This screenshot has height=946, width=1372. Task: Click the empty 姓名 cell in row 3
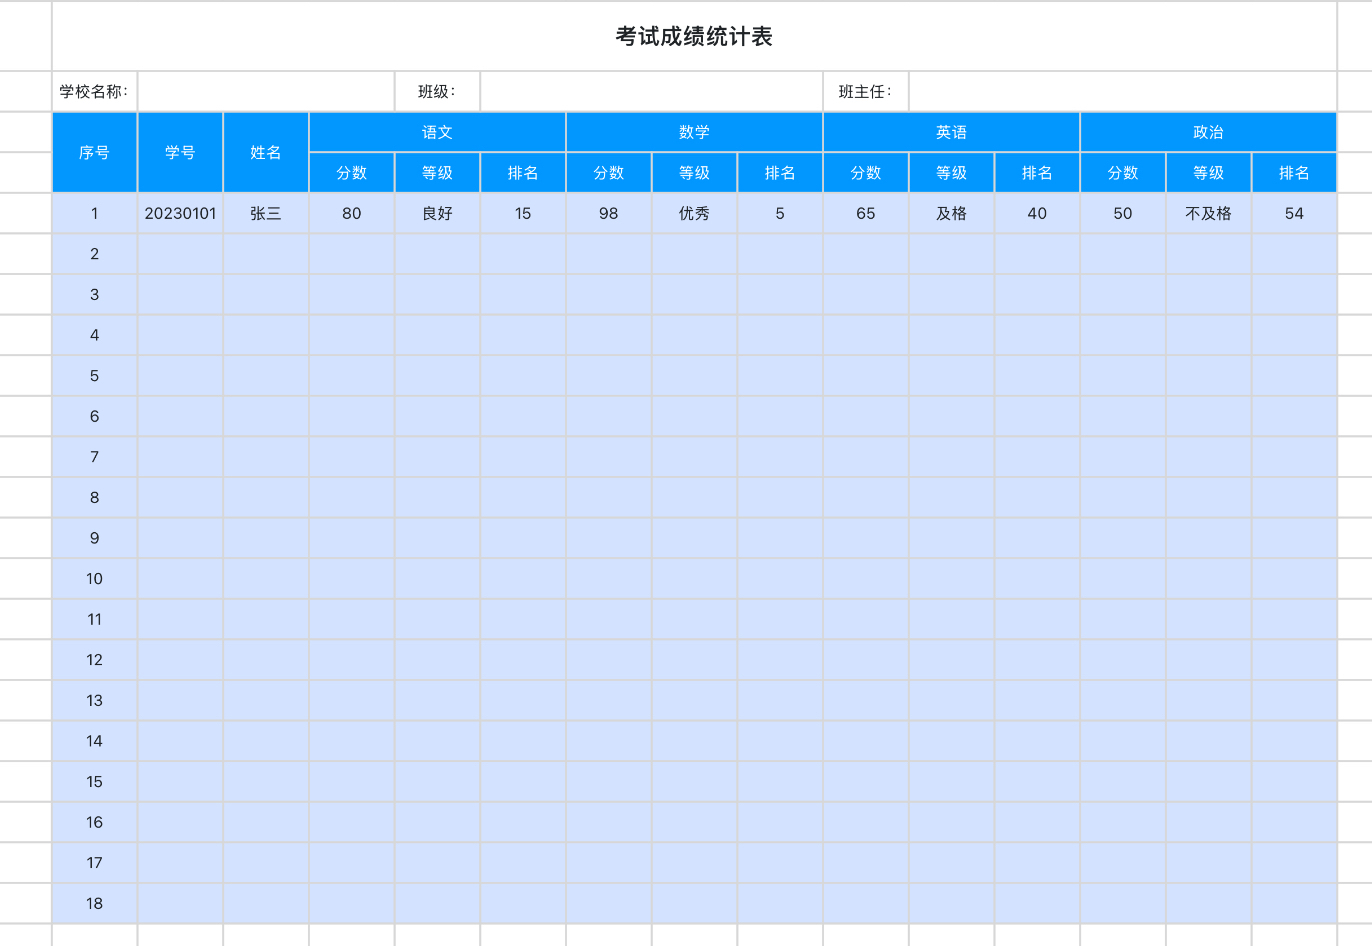[x=266, y=294]
